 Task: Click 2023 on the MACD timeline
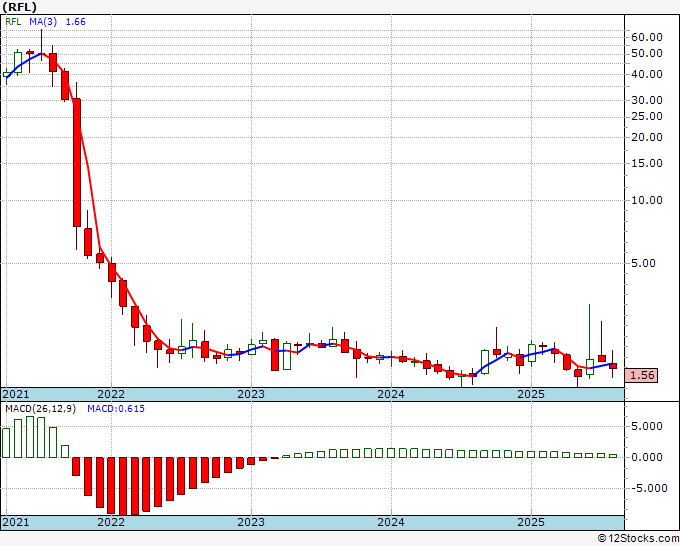tap(251, 522)
